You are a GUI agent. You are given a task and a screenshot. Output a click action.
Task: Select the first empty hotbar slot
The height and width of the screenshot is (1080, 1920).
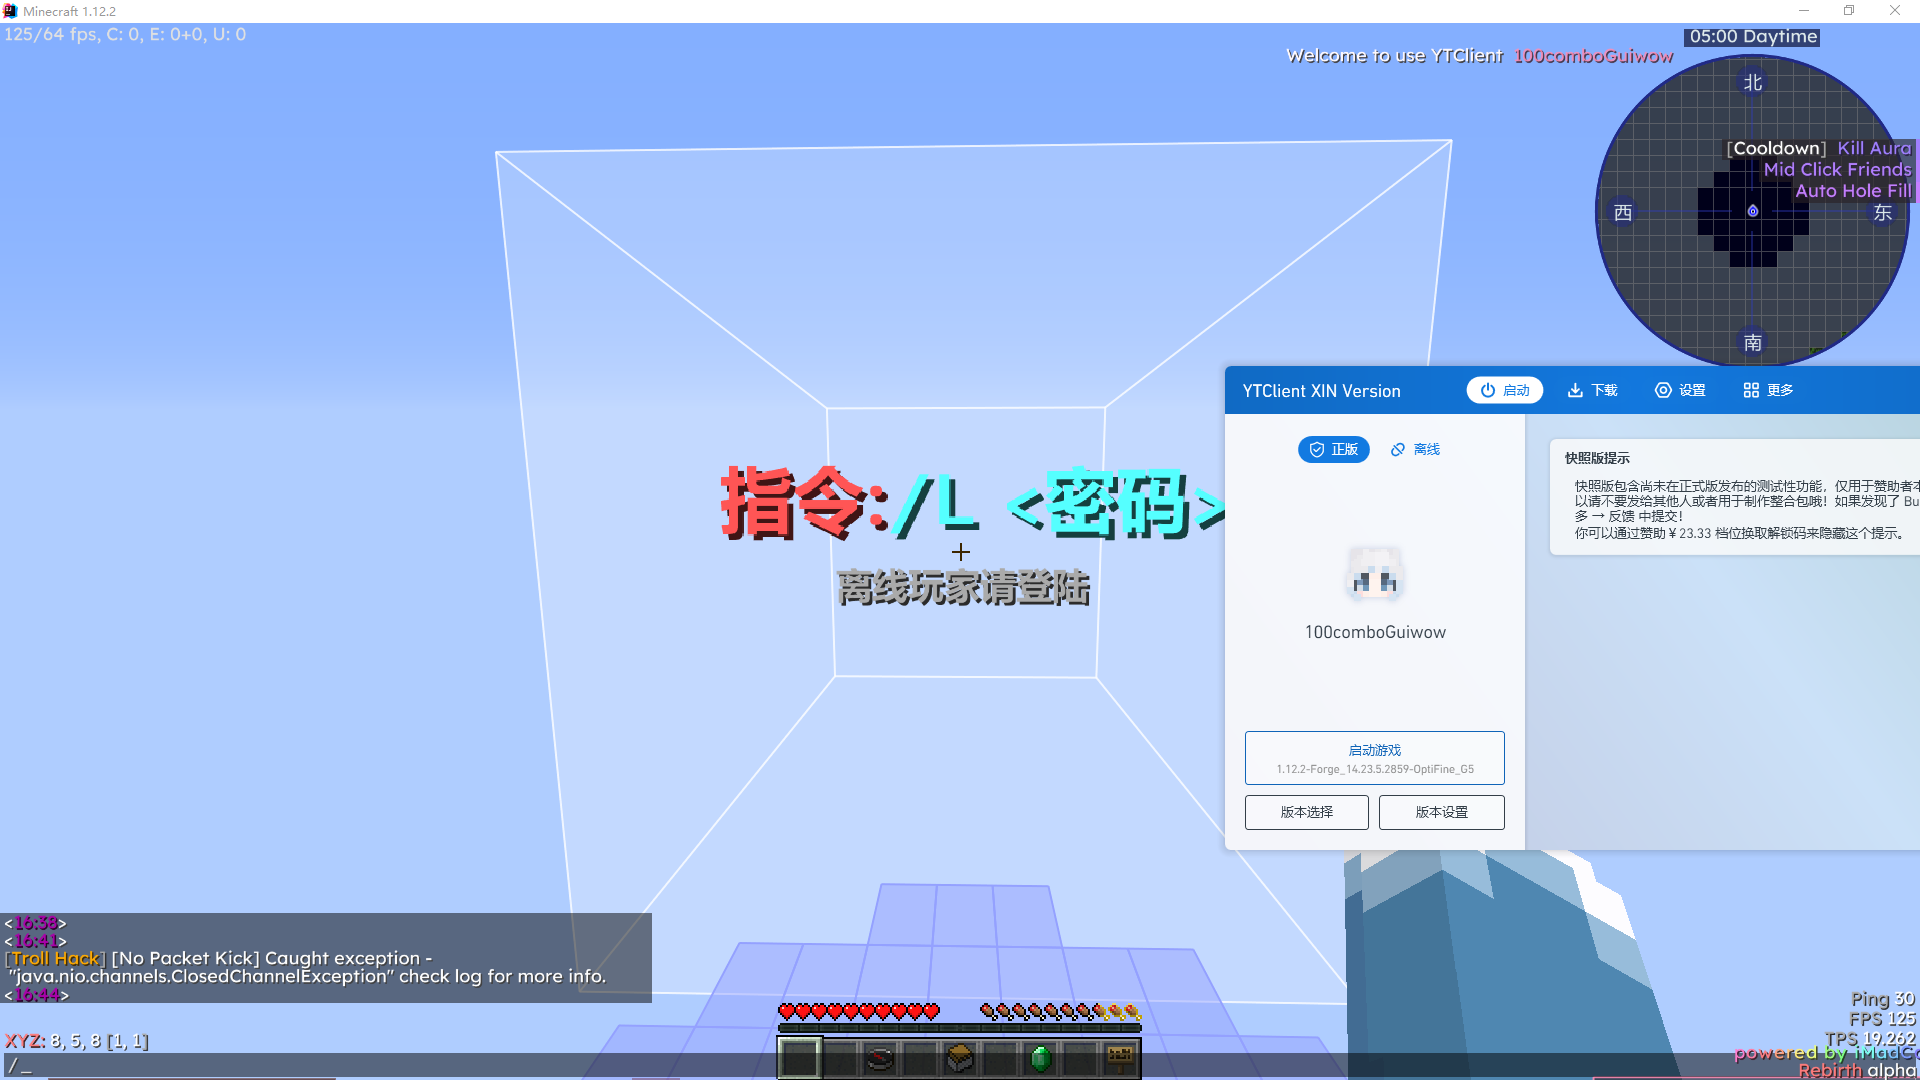[x=800, y=1058]
